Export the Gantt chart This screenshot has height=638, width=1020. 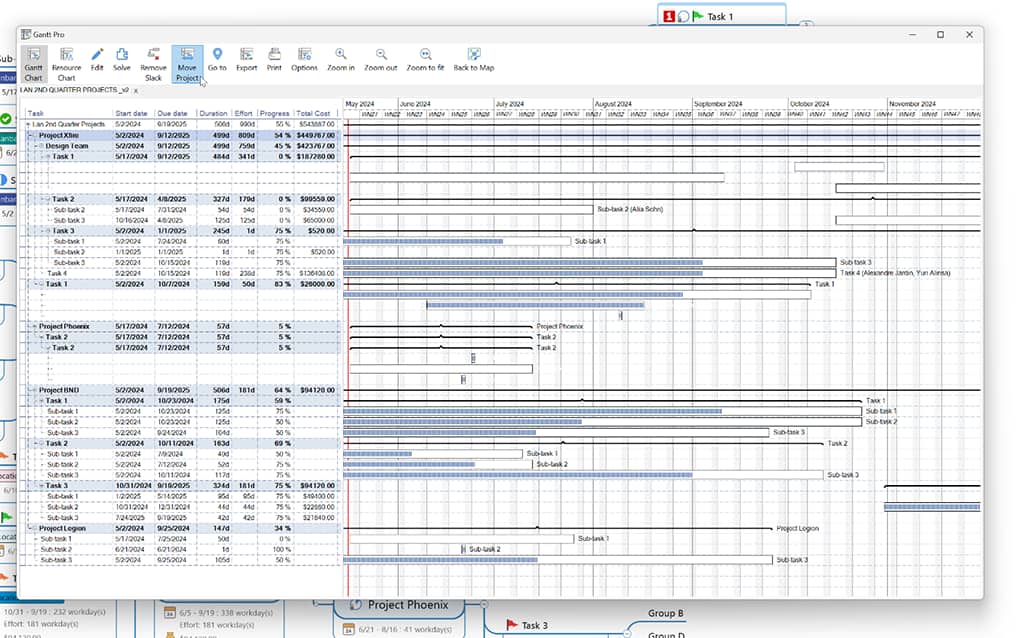[246, 61]
